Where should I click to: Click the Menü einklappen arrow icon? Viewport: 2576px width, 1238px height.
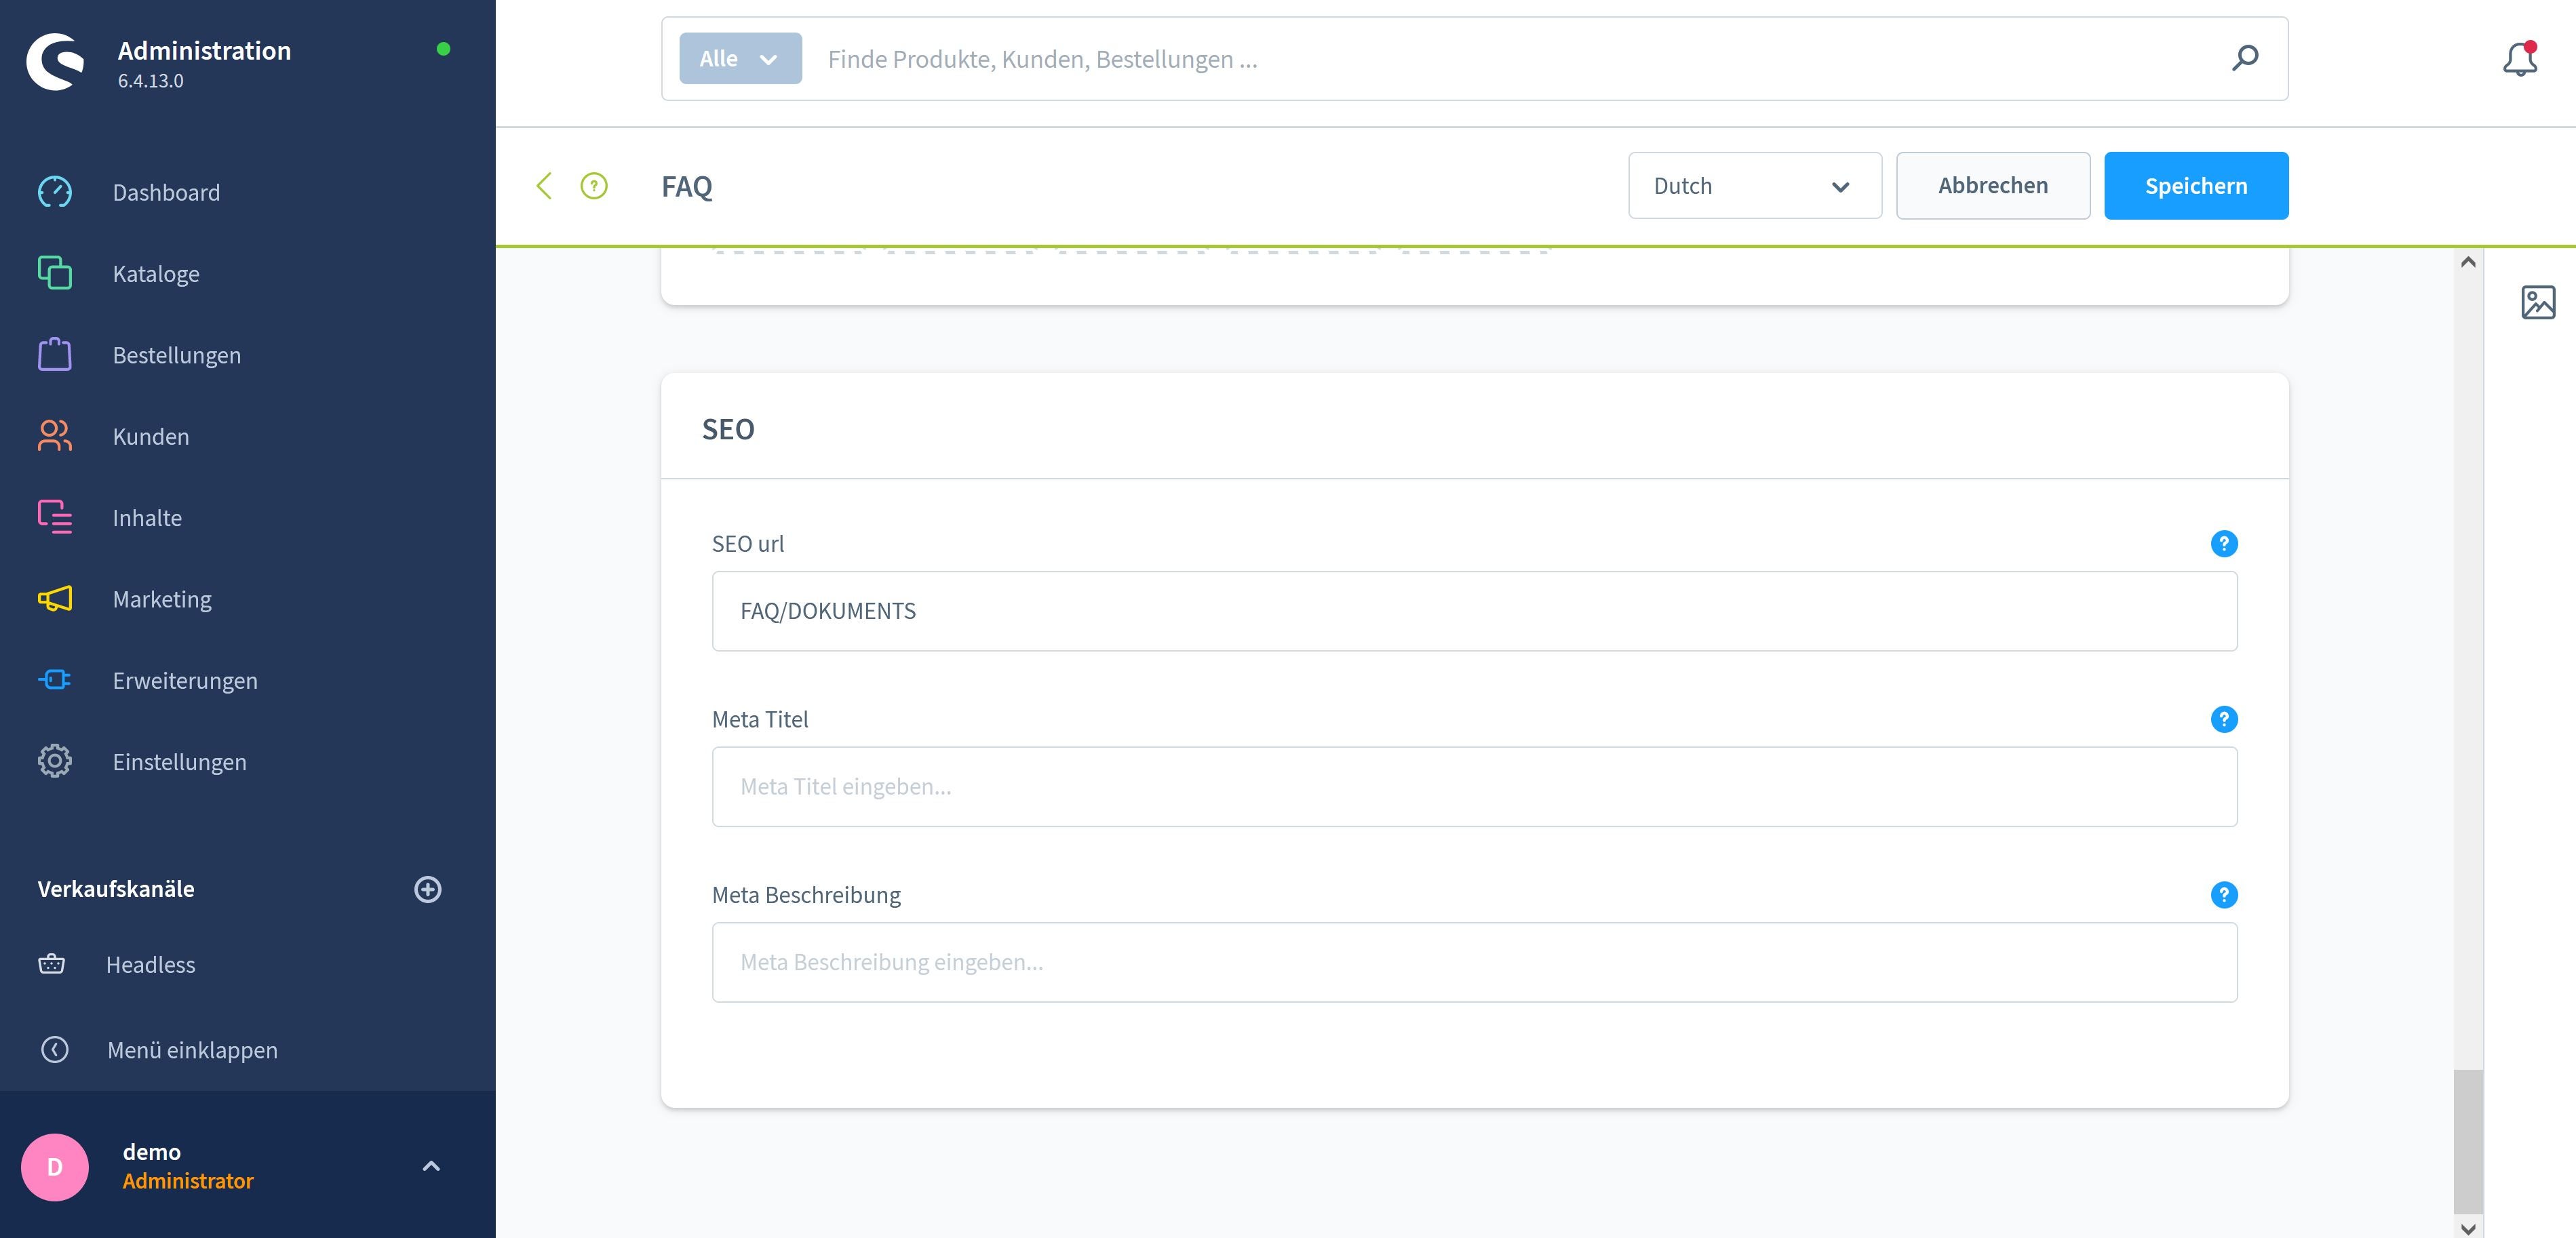click(x=55, y=1049)
